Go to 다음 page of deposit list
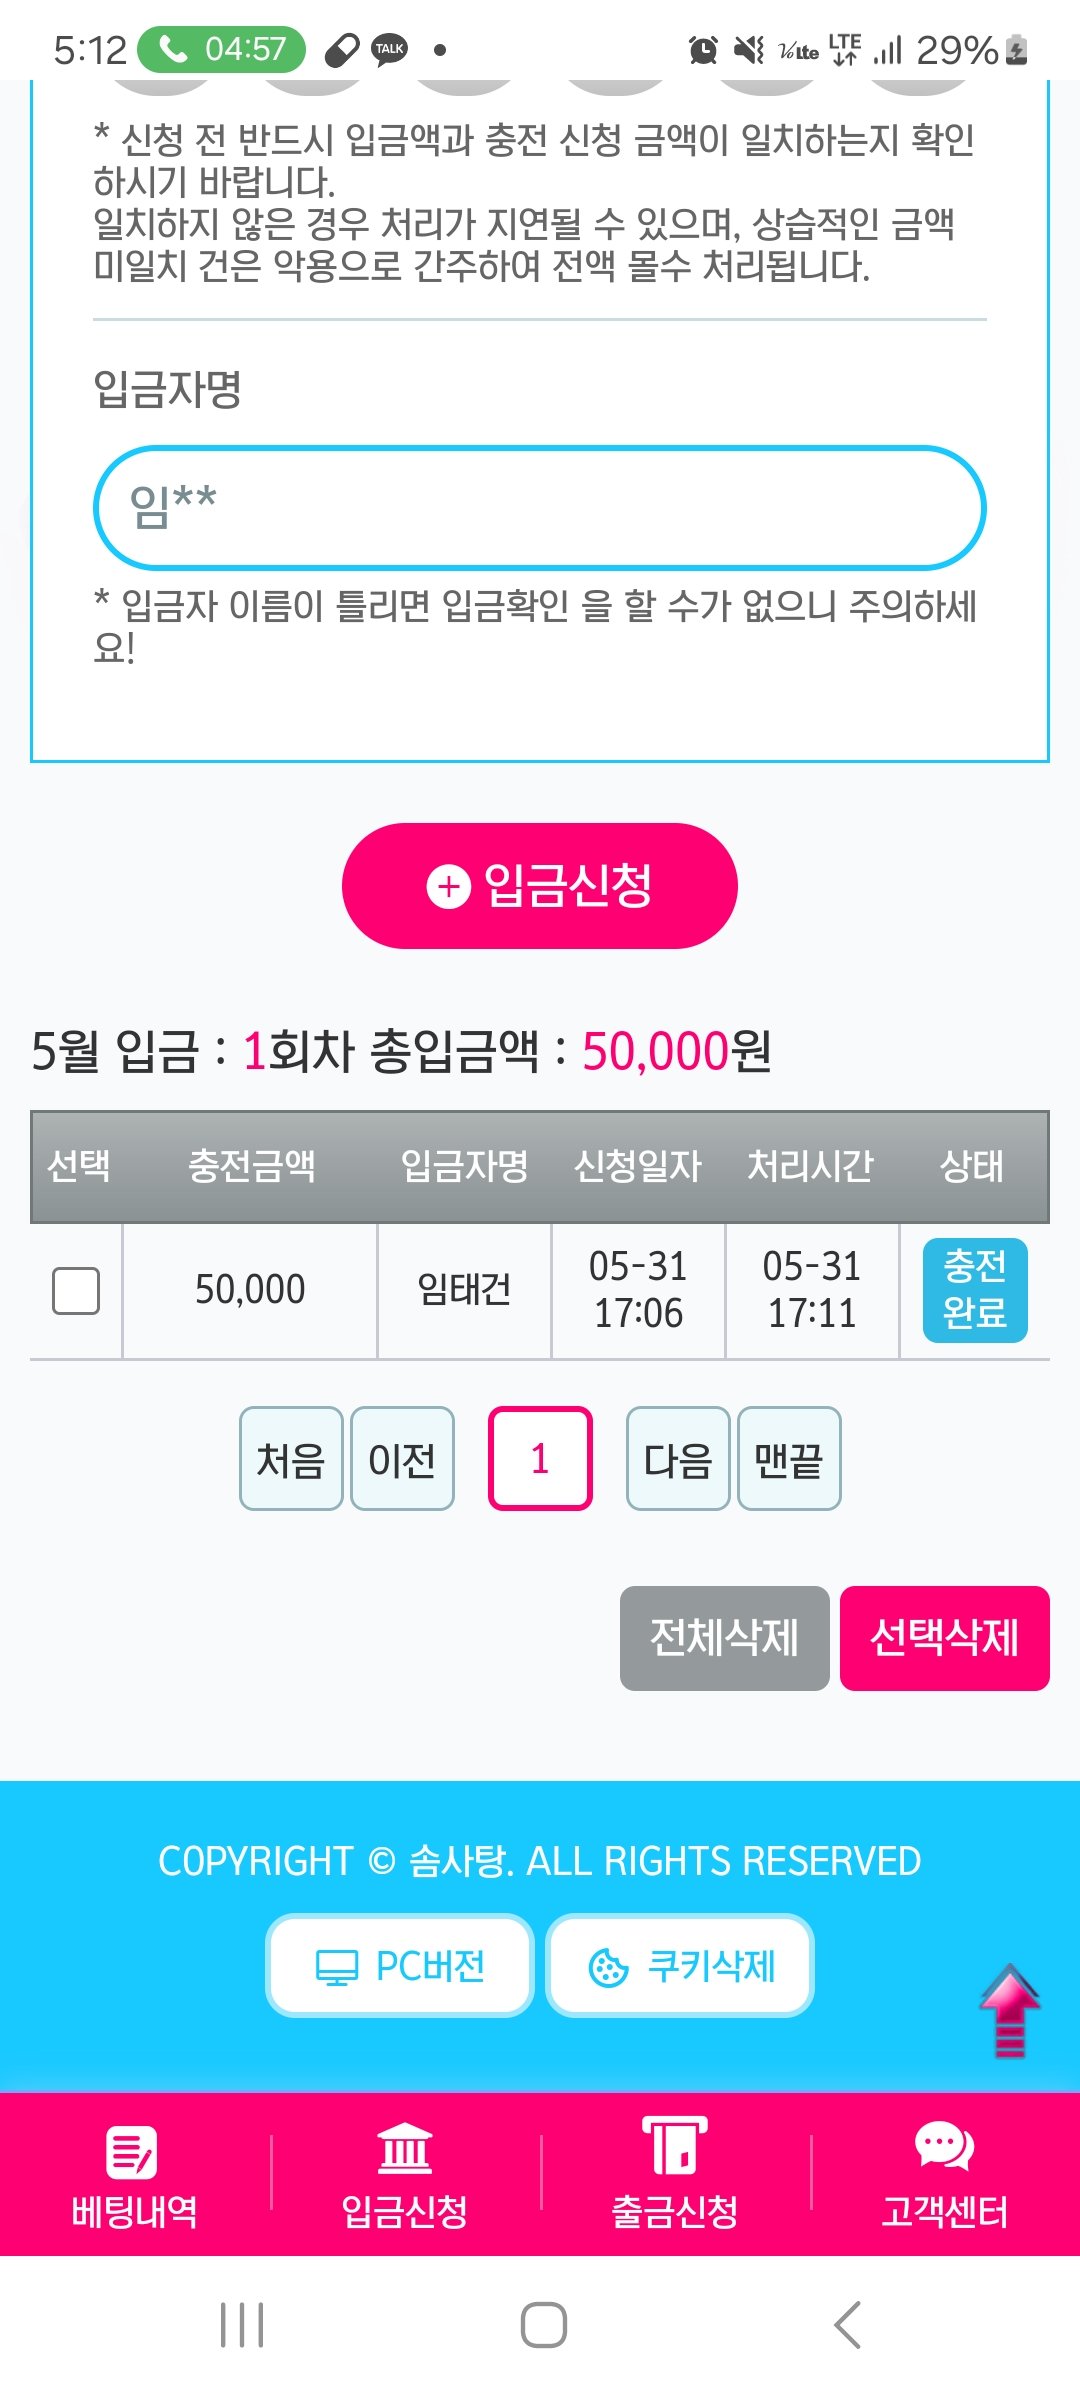The image size is (1080, 2400). (677, 1459)
